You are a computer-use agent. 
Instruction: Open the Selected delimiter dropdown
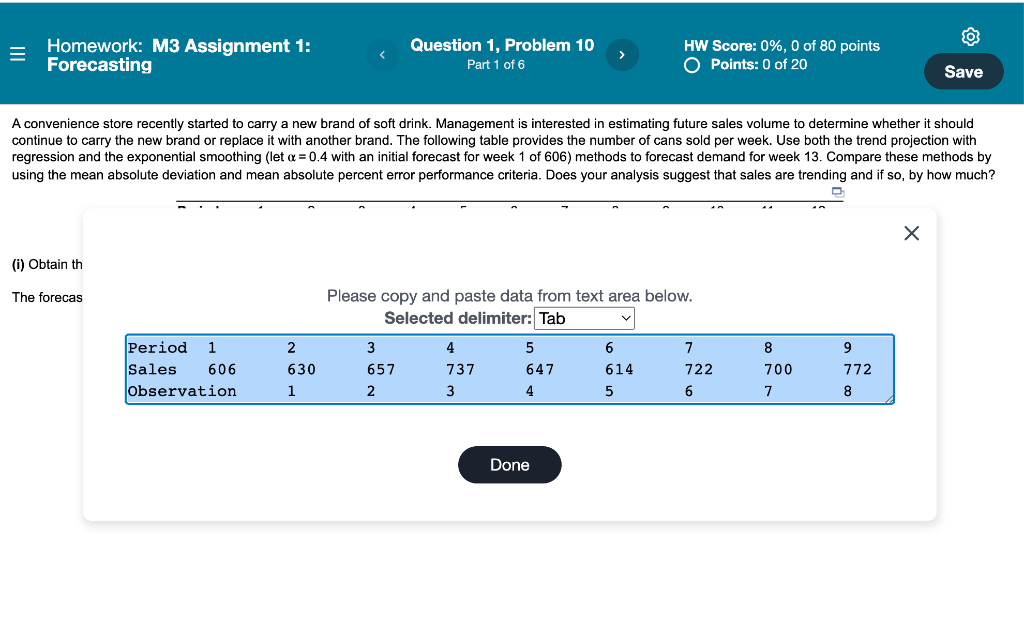(584, 318)
